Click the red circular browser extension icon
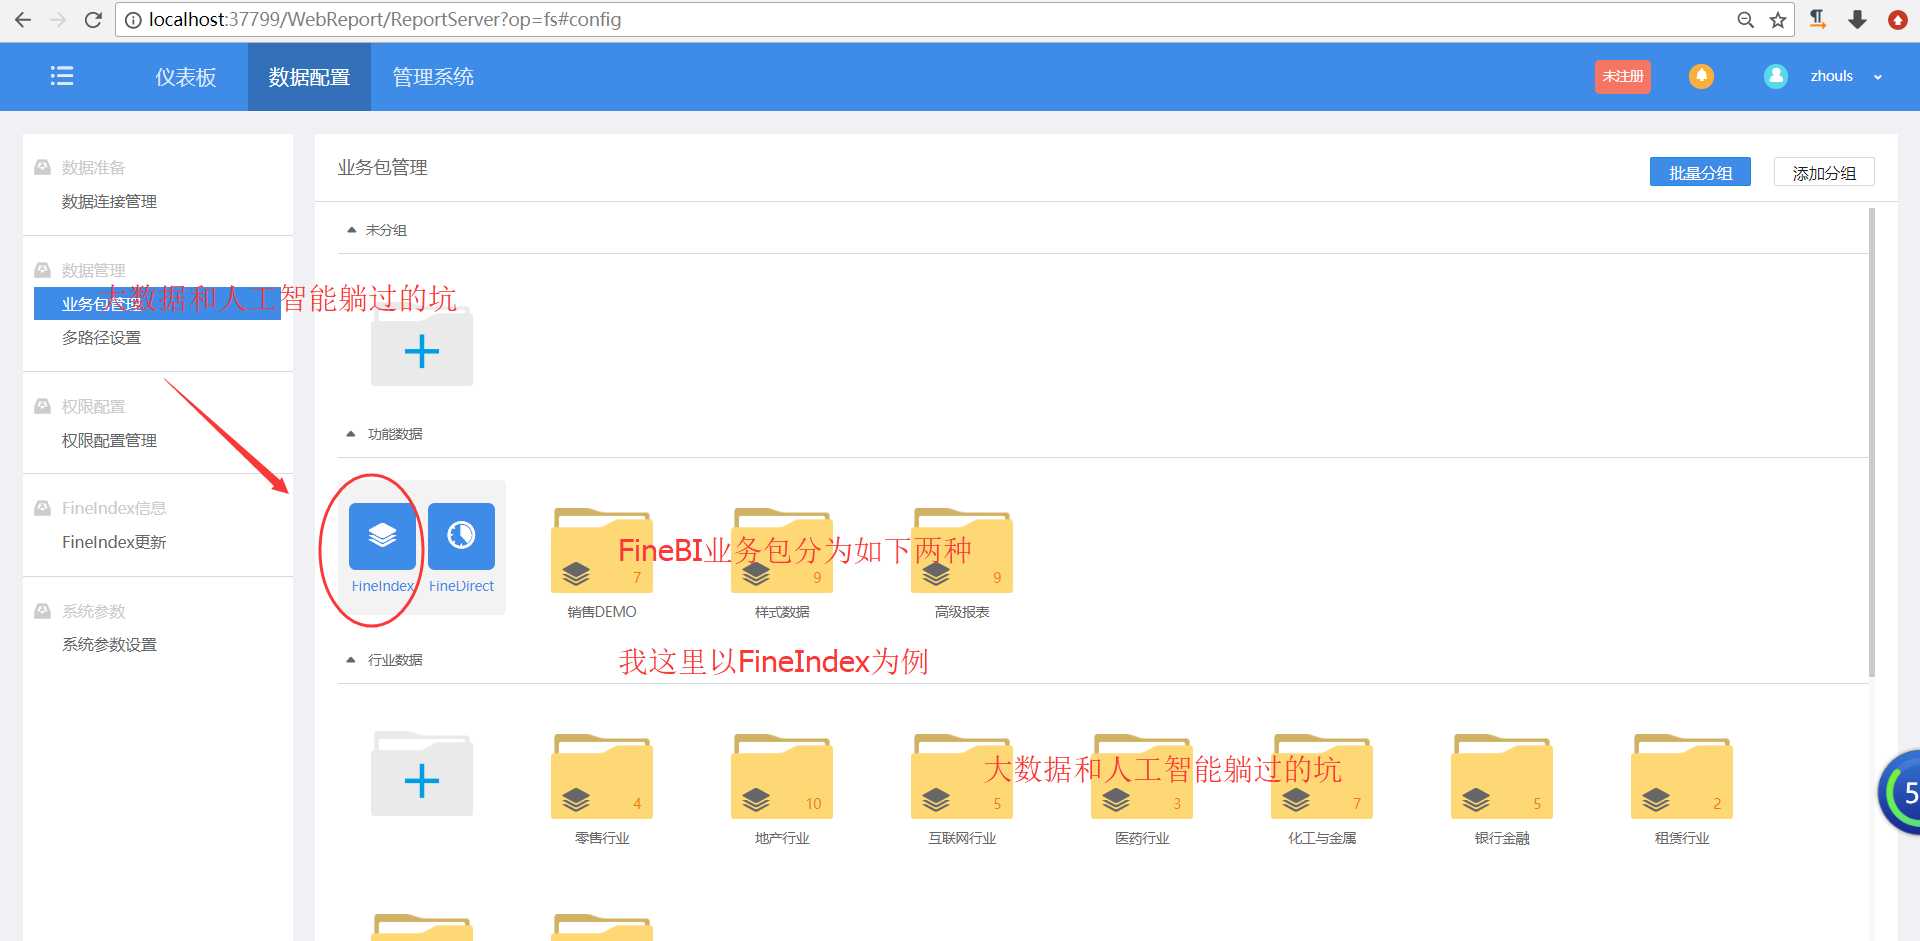The image size is (1920, 941). (x=1898, y=20)
